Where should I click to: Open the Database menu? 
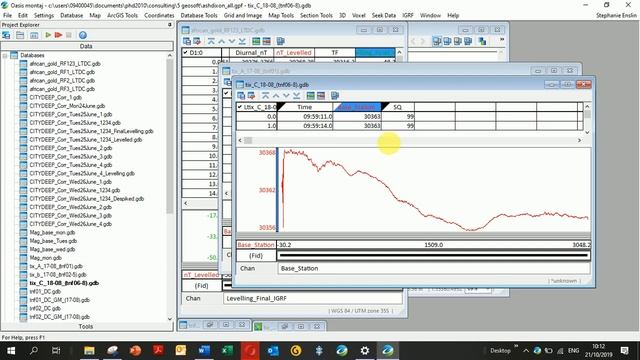tap(71, 15)
